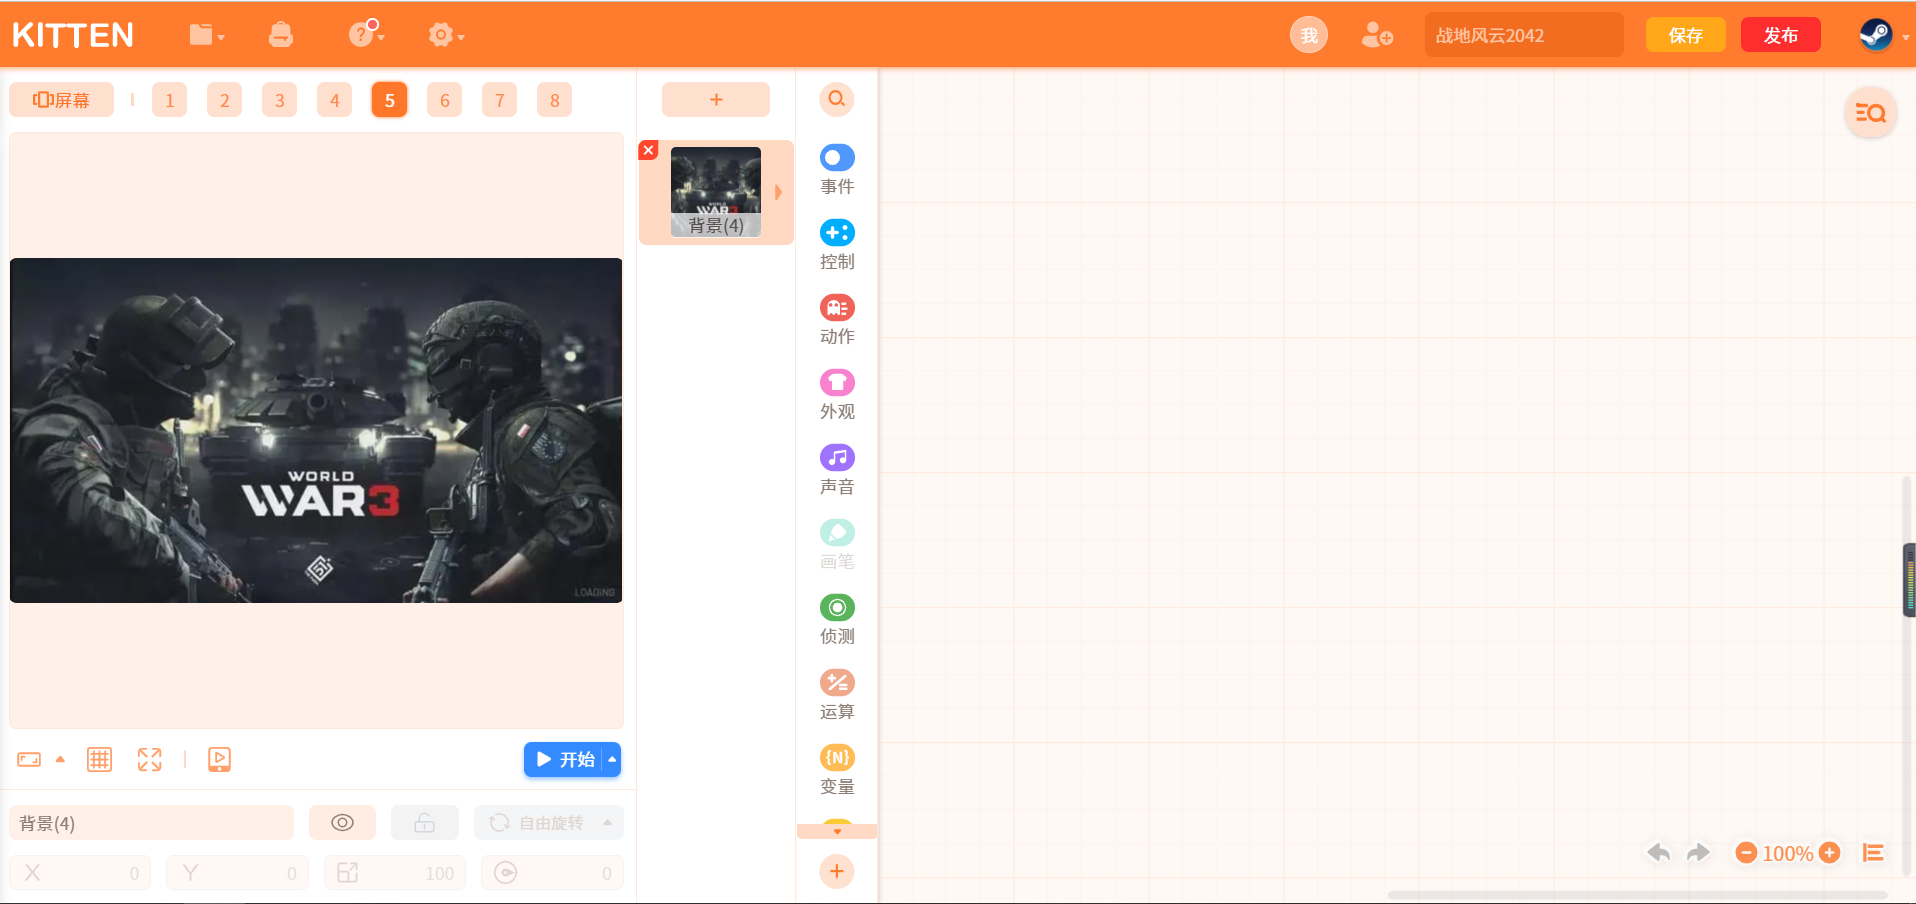The height and width of the screenshot is (904, 1916).
Task: Open the profile avatar dropdown arrow
Action: pyautogui.click(x=1905, y=37)
